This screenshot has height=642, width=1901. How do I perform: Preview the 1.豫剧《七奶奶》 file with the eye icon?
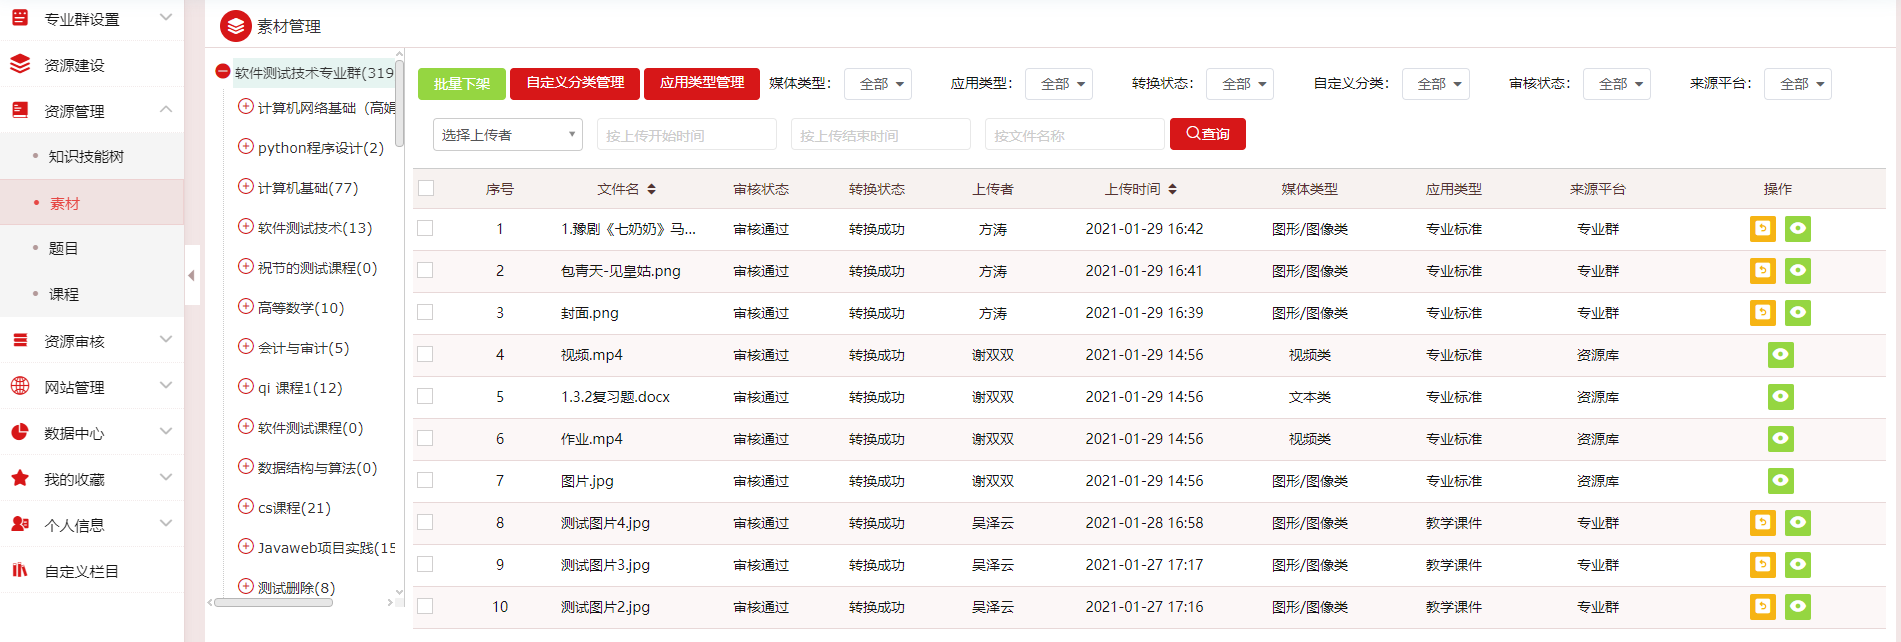(x=1798, y=229)
